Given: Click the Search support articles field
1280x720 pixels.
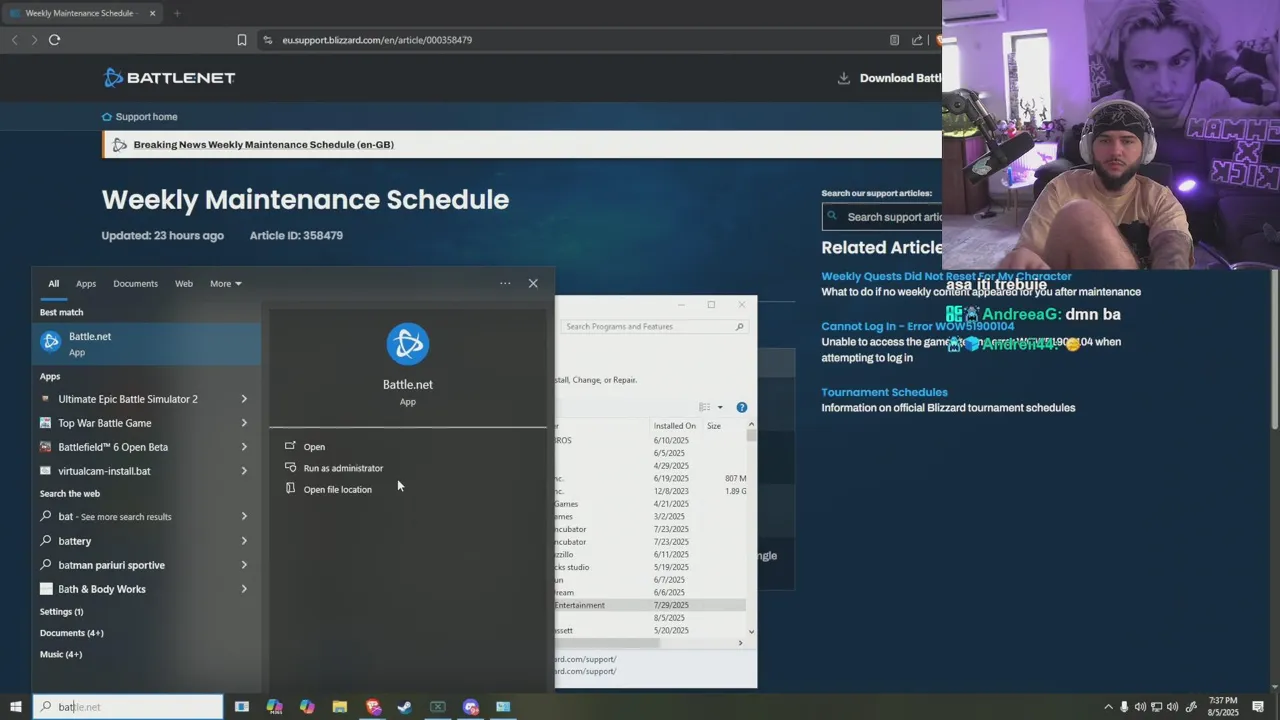Looking at the screenshot, I should pos(882,217).
